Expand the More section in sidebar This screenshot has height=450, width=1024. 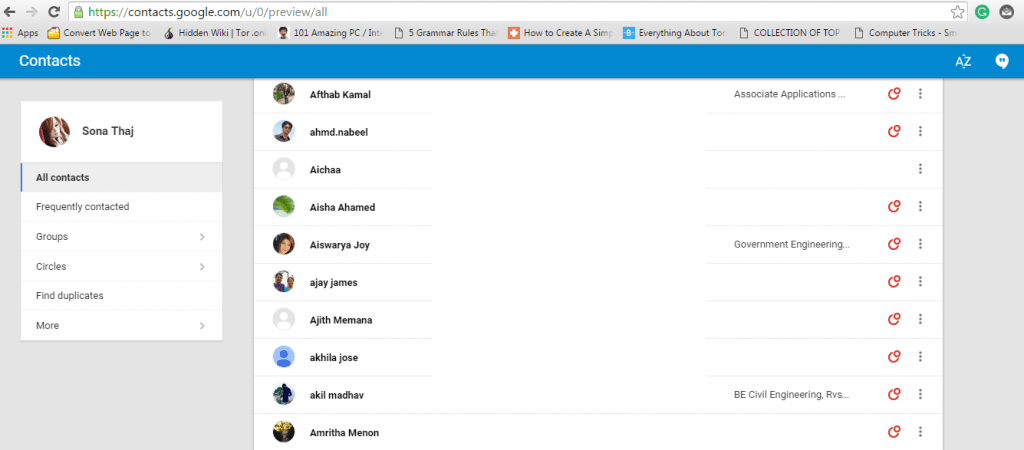(120, 326)
